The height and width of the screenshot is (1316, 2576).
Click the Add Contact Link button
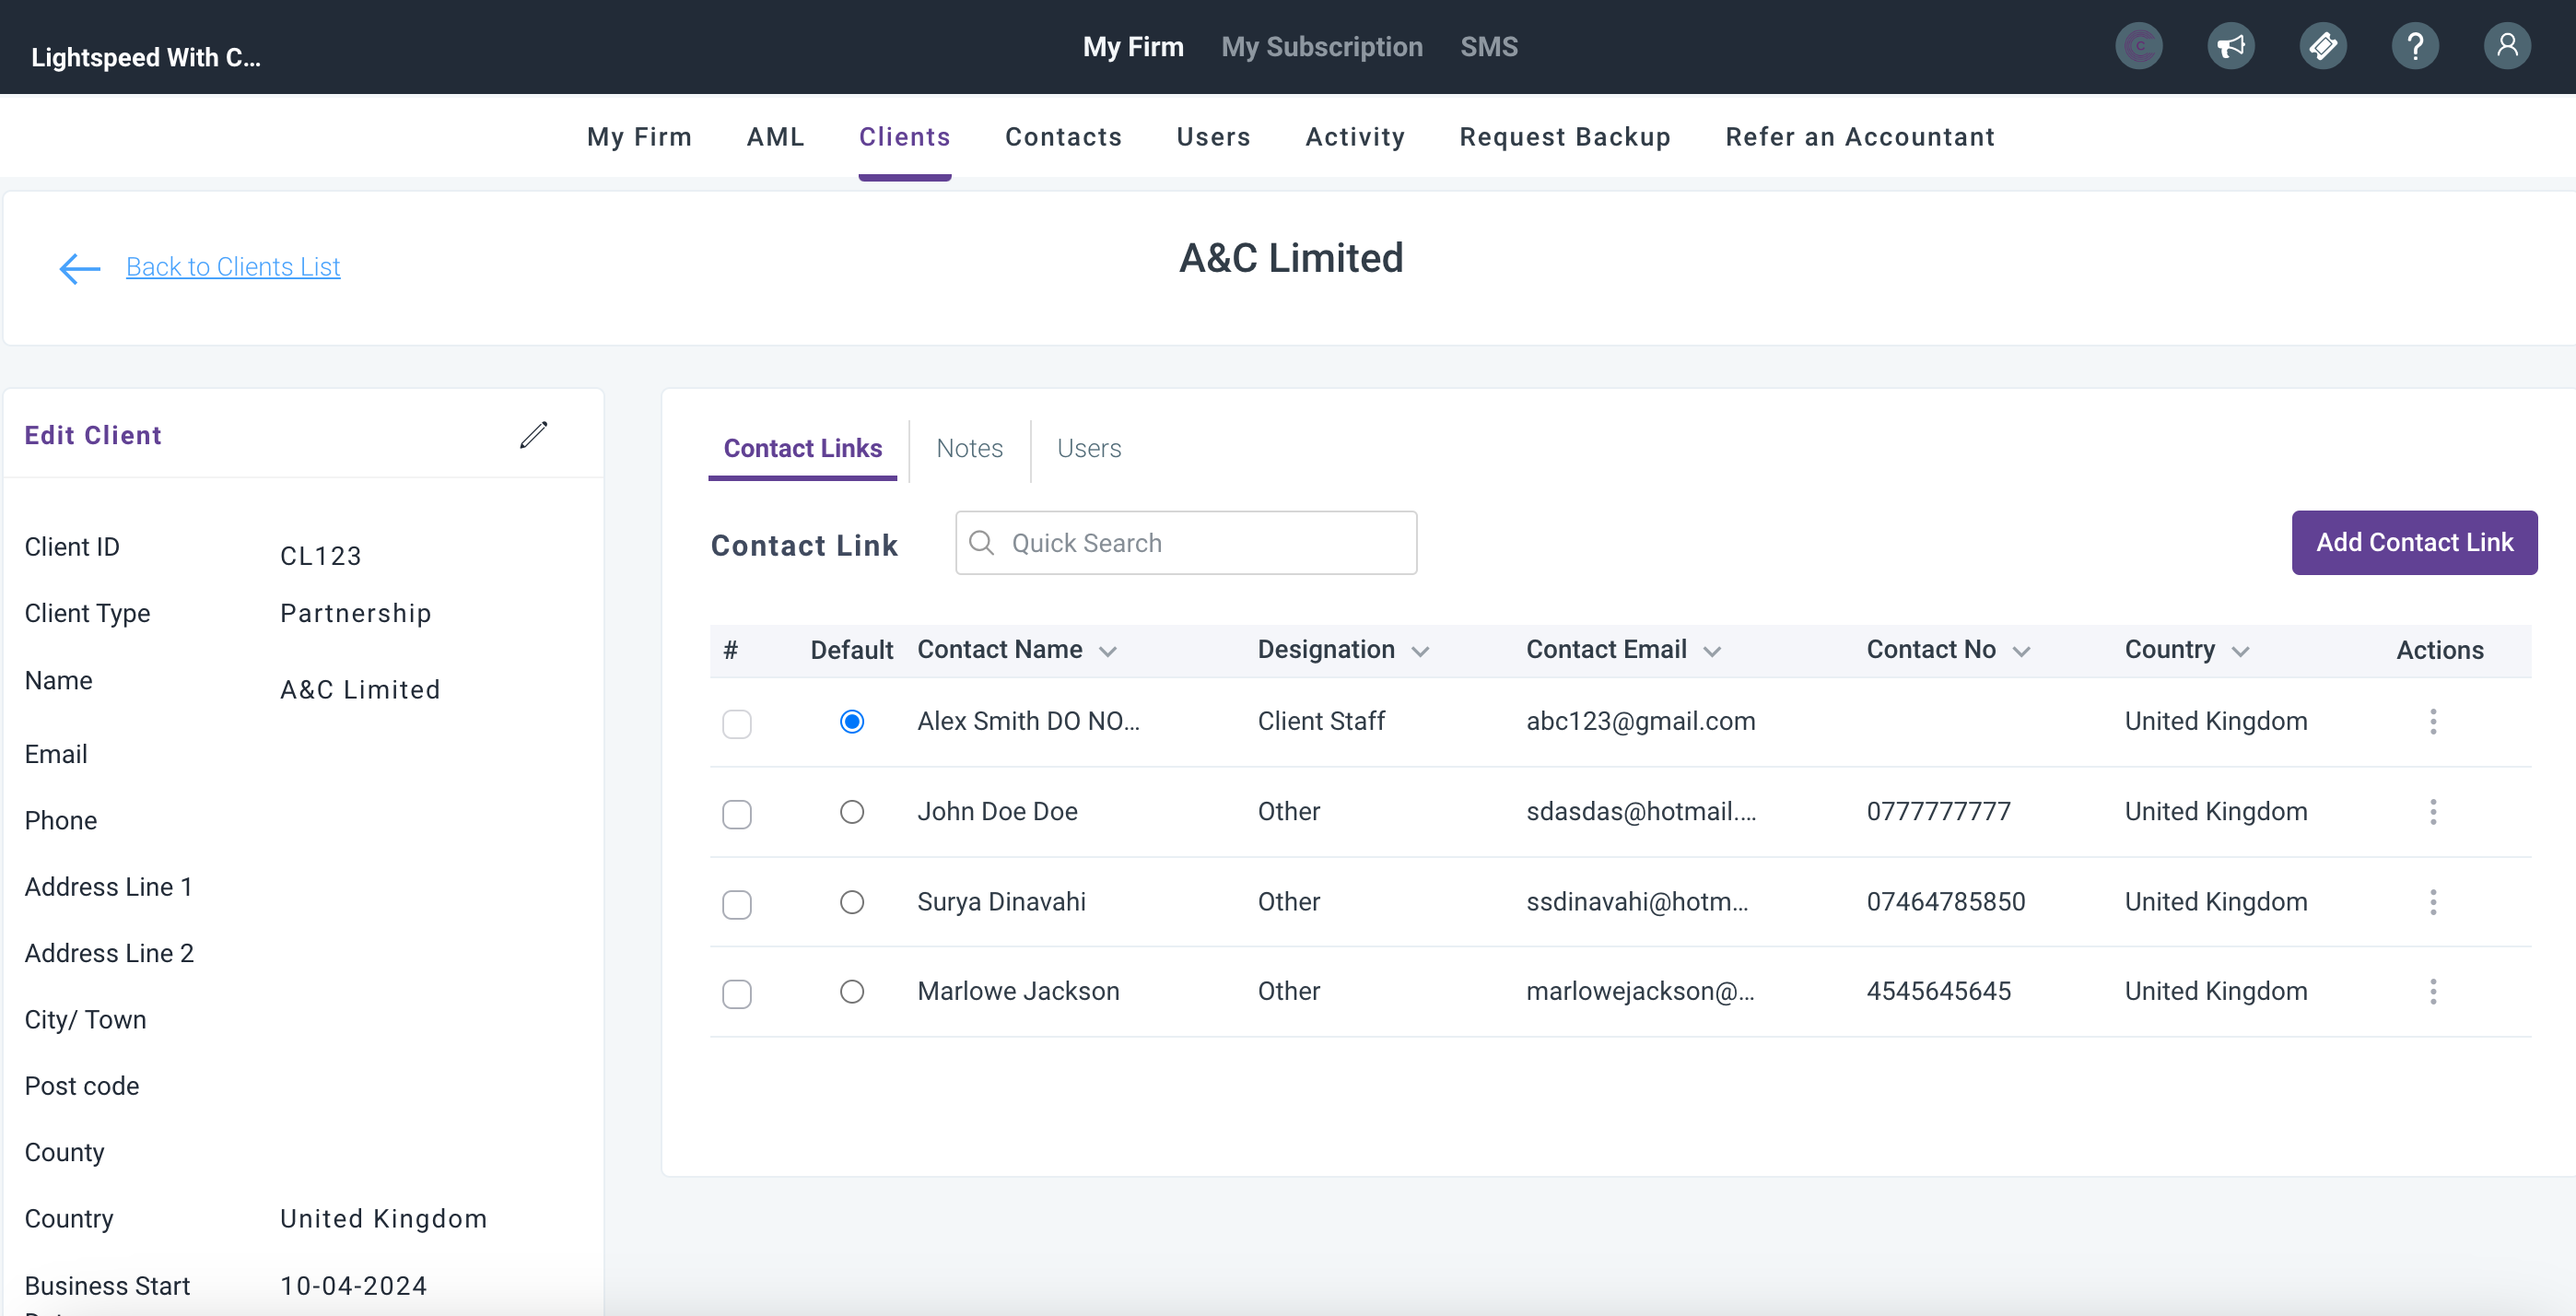coord(2413,542)
